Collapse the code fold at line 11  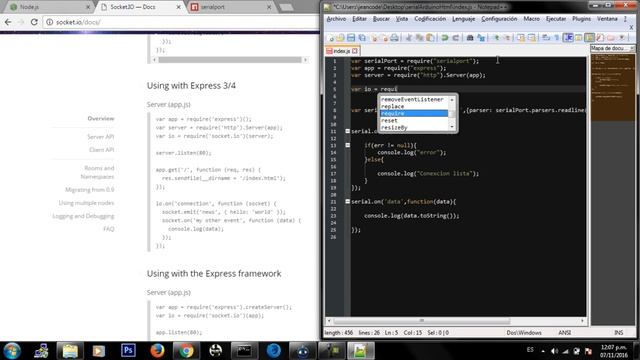(347, 131)
